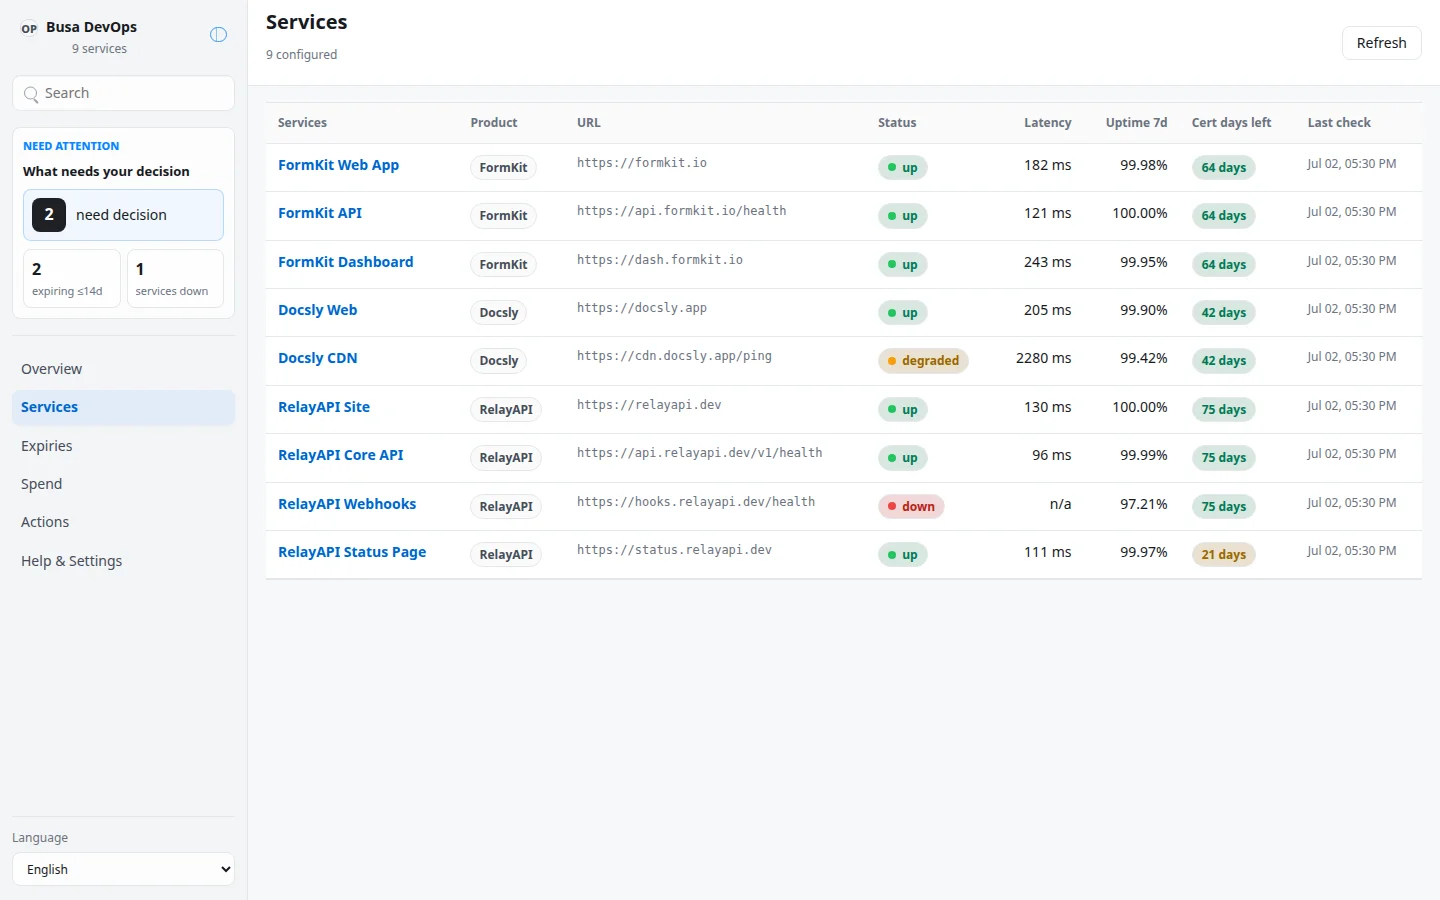Open the Language dropdown

(123, 869)
